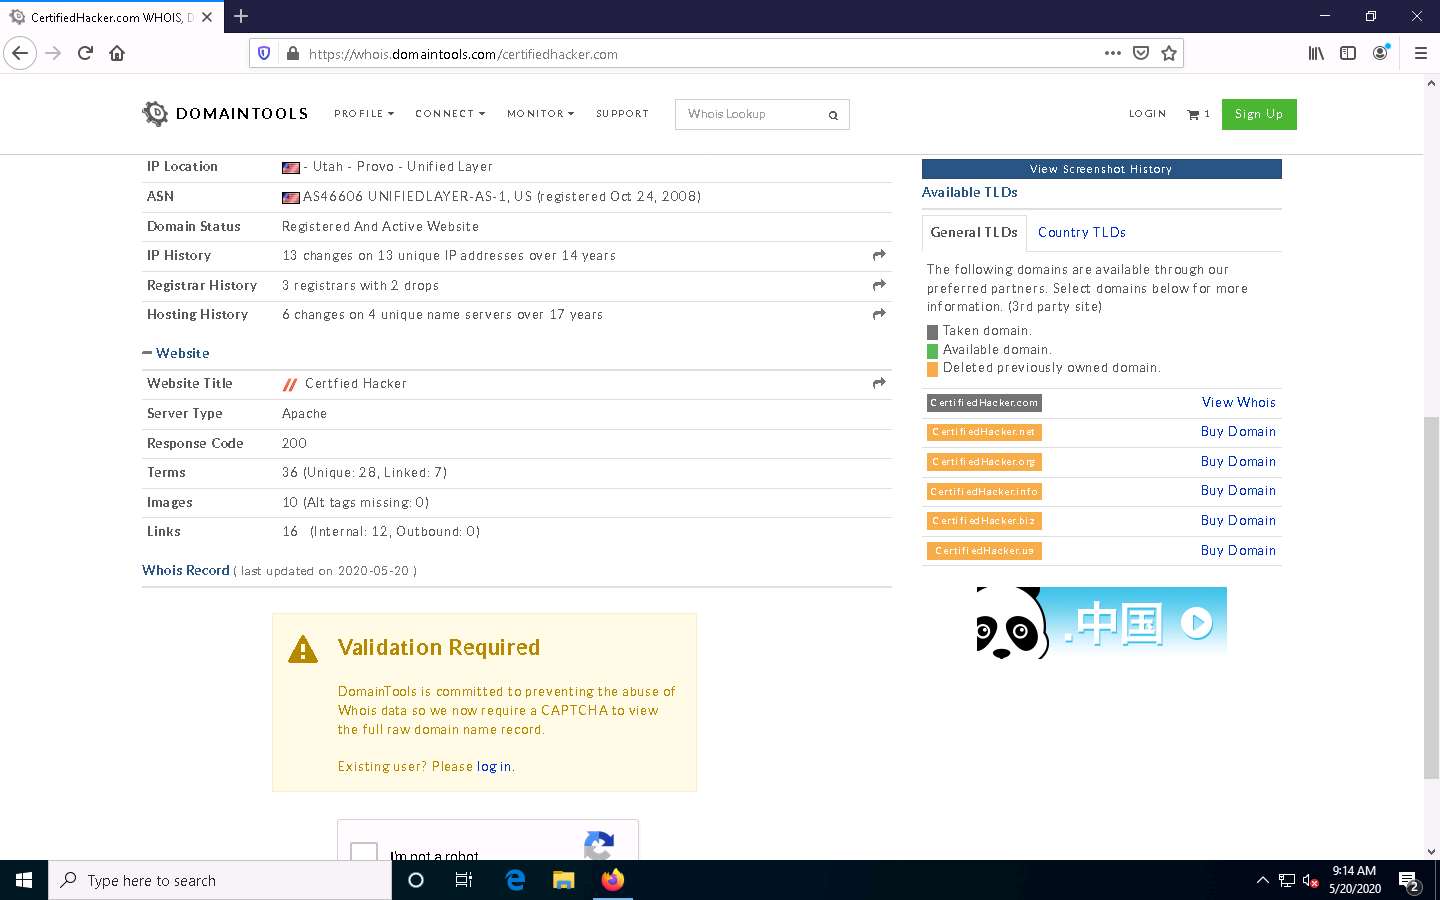Save page to Pocket icon
The image size is (1440, 900).
tap(1141, 53)
